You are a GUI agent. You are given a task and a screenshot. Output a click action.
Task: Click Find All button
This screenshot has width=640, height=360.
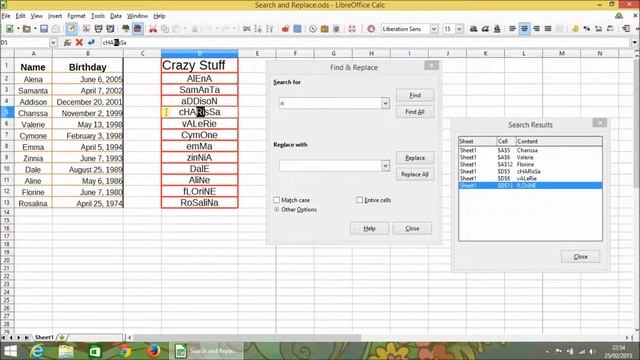click(x=415, y=112)
